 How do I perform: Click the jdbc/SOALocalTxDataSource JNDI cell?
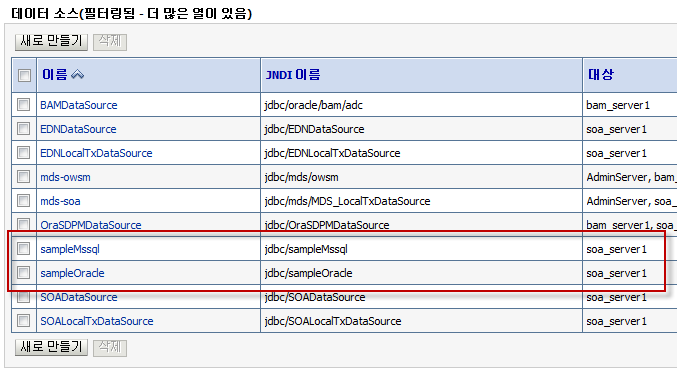[x=421, y=321]
